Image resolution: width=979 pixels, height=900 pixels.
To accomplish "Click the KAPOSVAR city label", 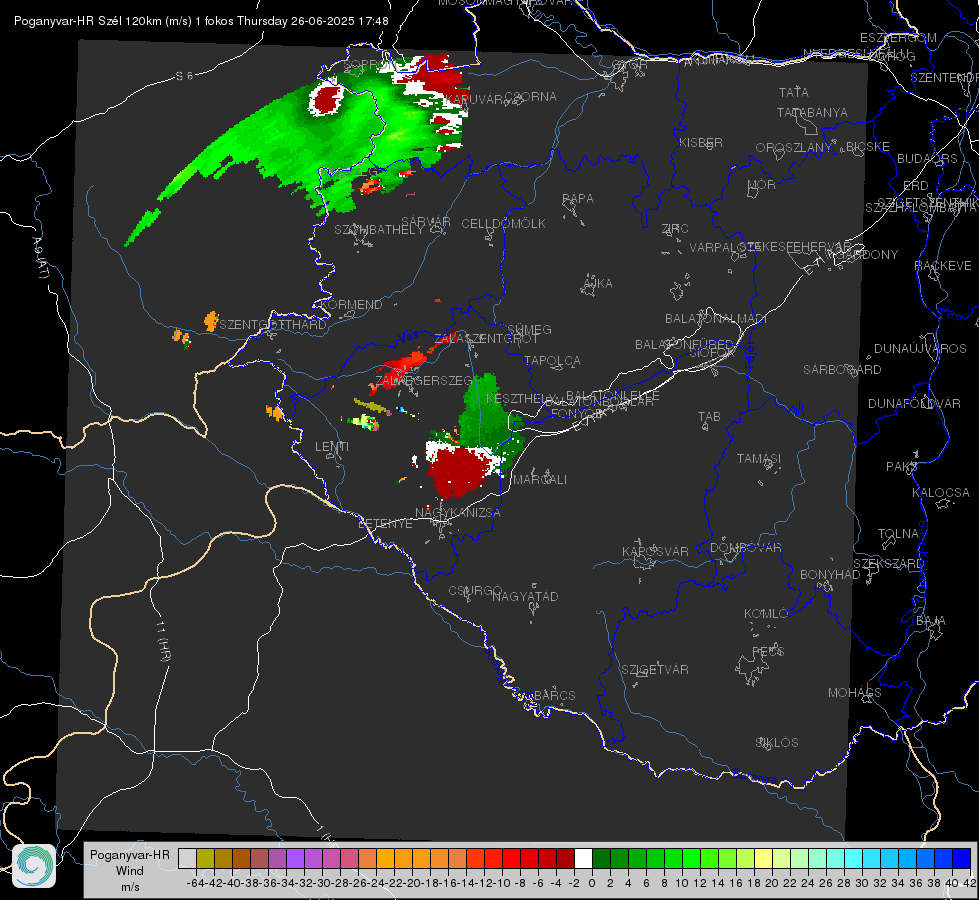I will click(656, 551).
